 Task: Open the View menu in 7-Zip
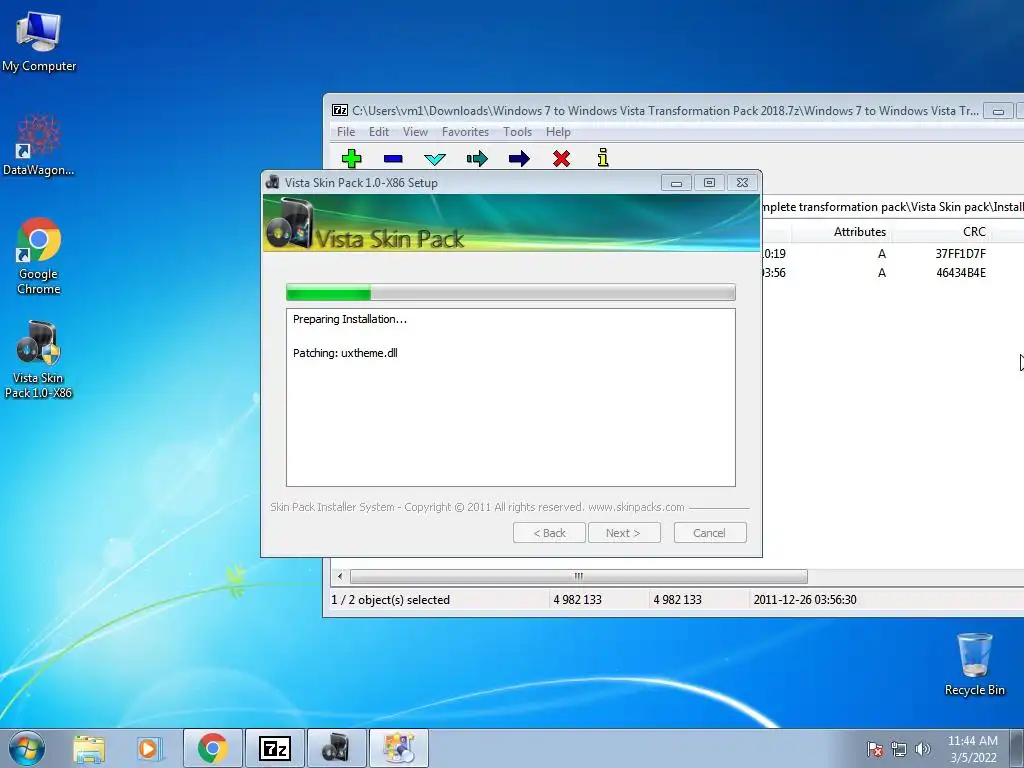(415, 132)
